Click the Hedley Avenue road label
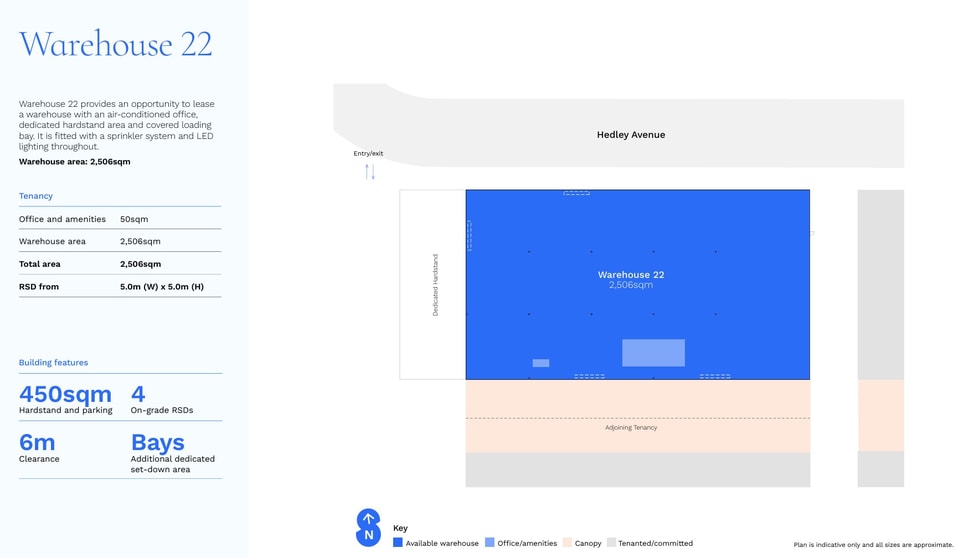Image resolution: width=964 pixels, height=558 pixels. click(631, 135)
